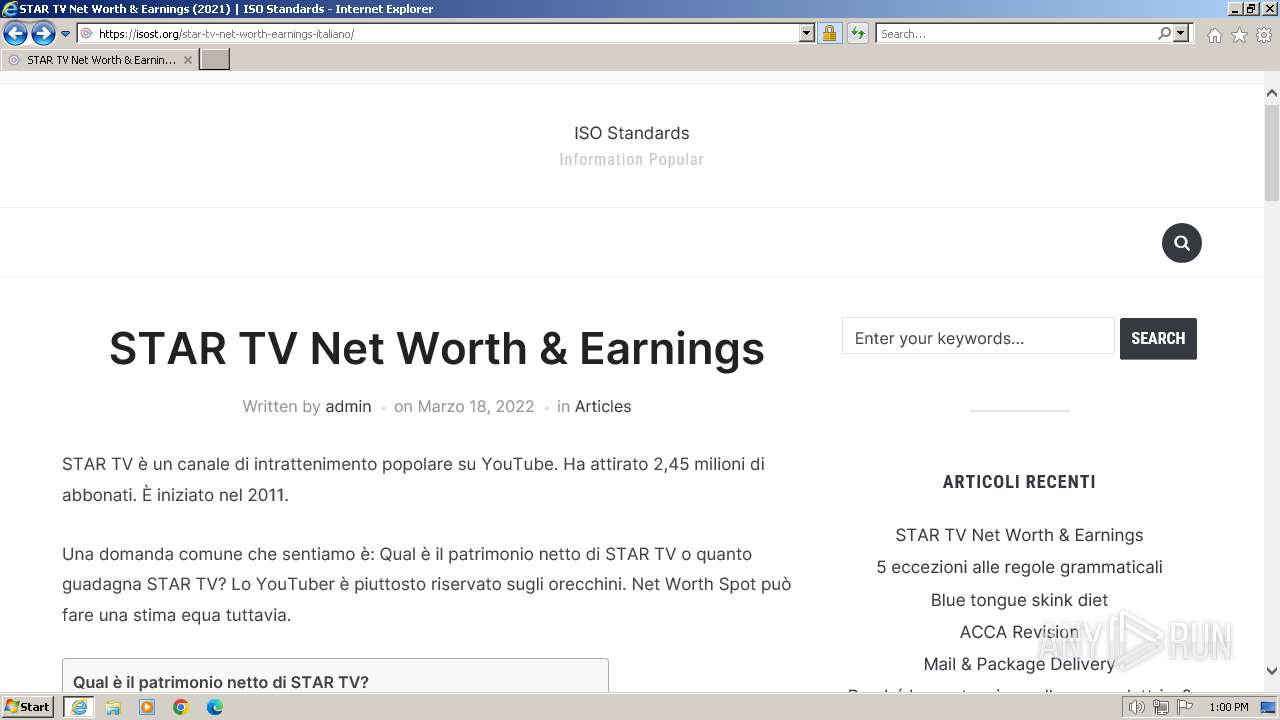Open File Explorer folder taskbar icon
Screen dimensions: 1280x720
click(113, 707)
